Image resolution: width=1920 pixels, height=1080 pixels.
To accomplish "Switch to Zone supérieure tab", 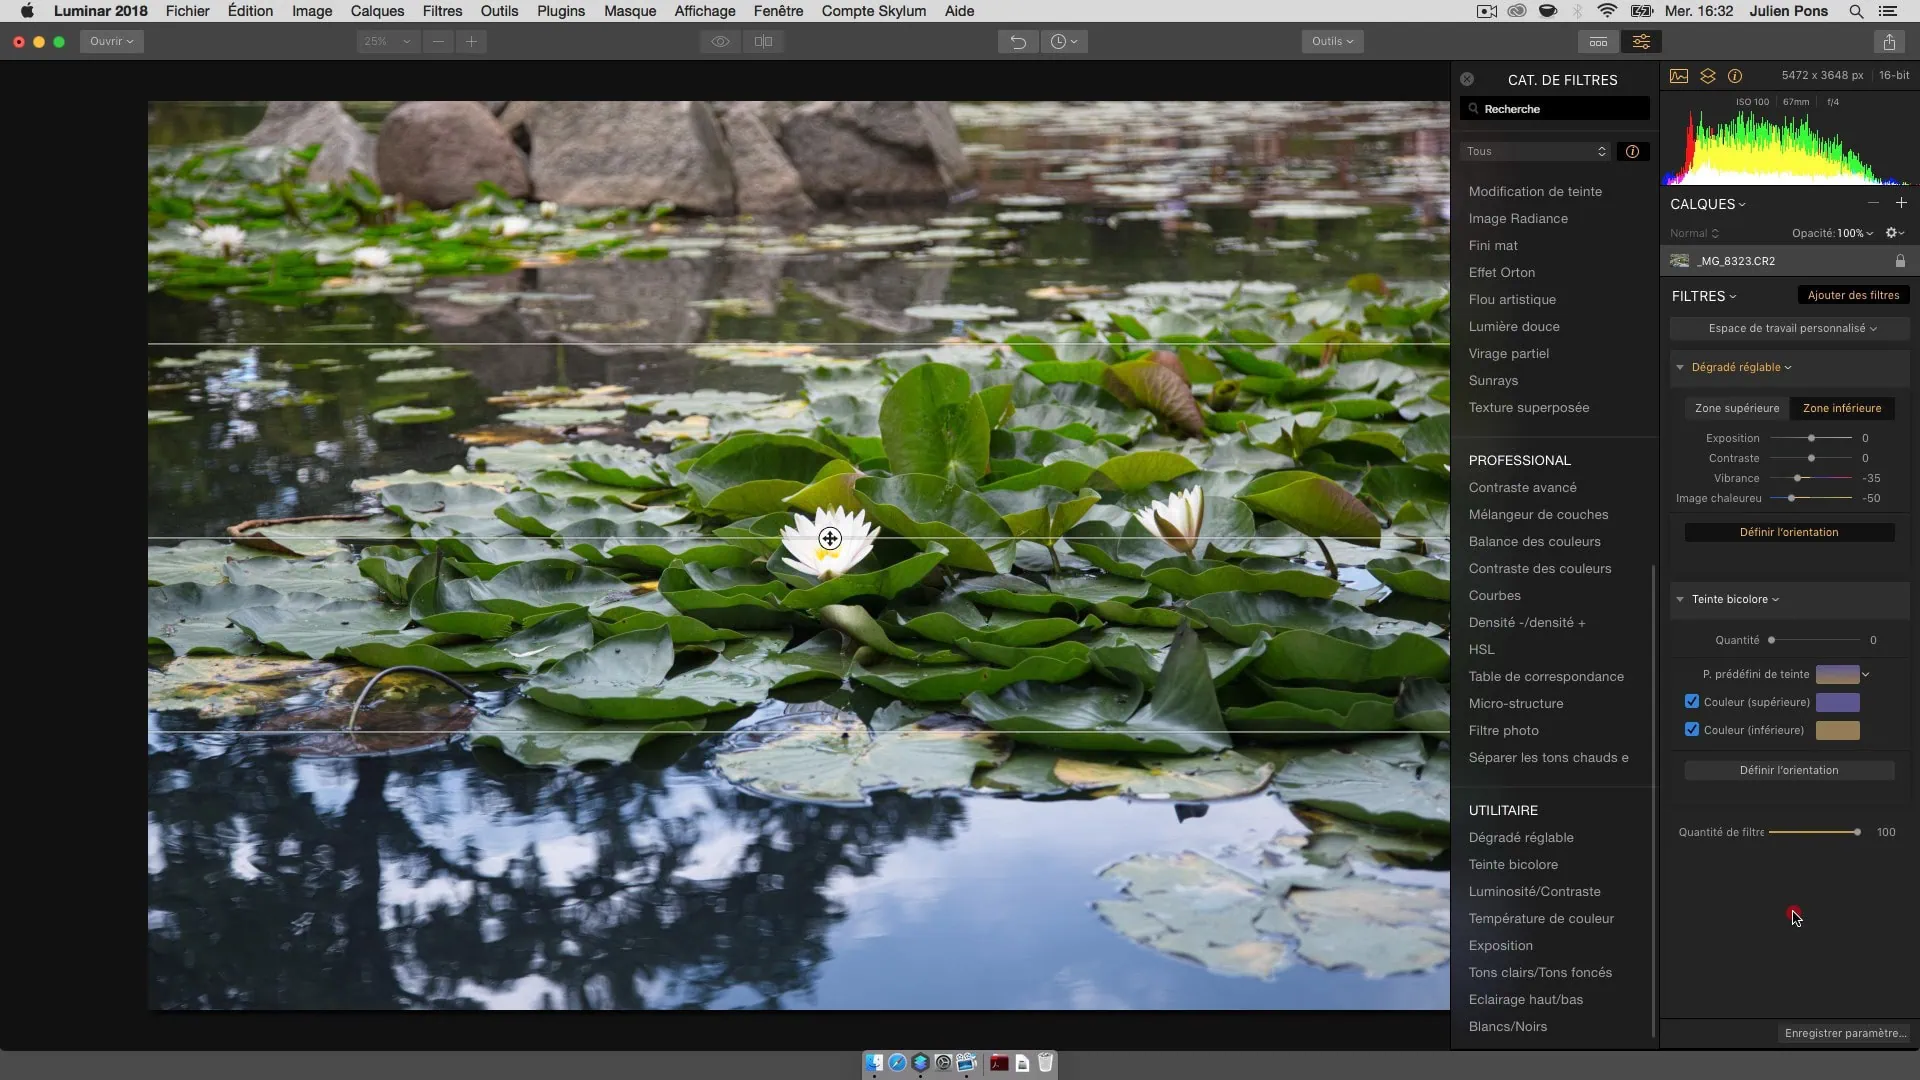I will 1736,408.
